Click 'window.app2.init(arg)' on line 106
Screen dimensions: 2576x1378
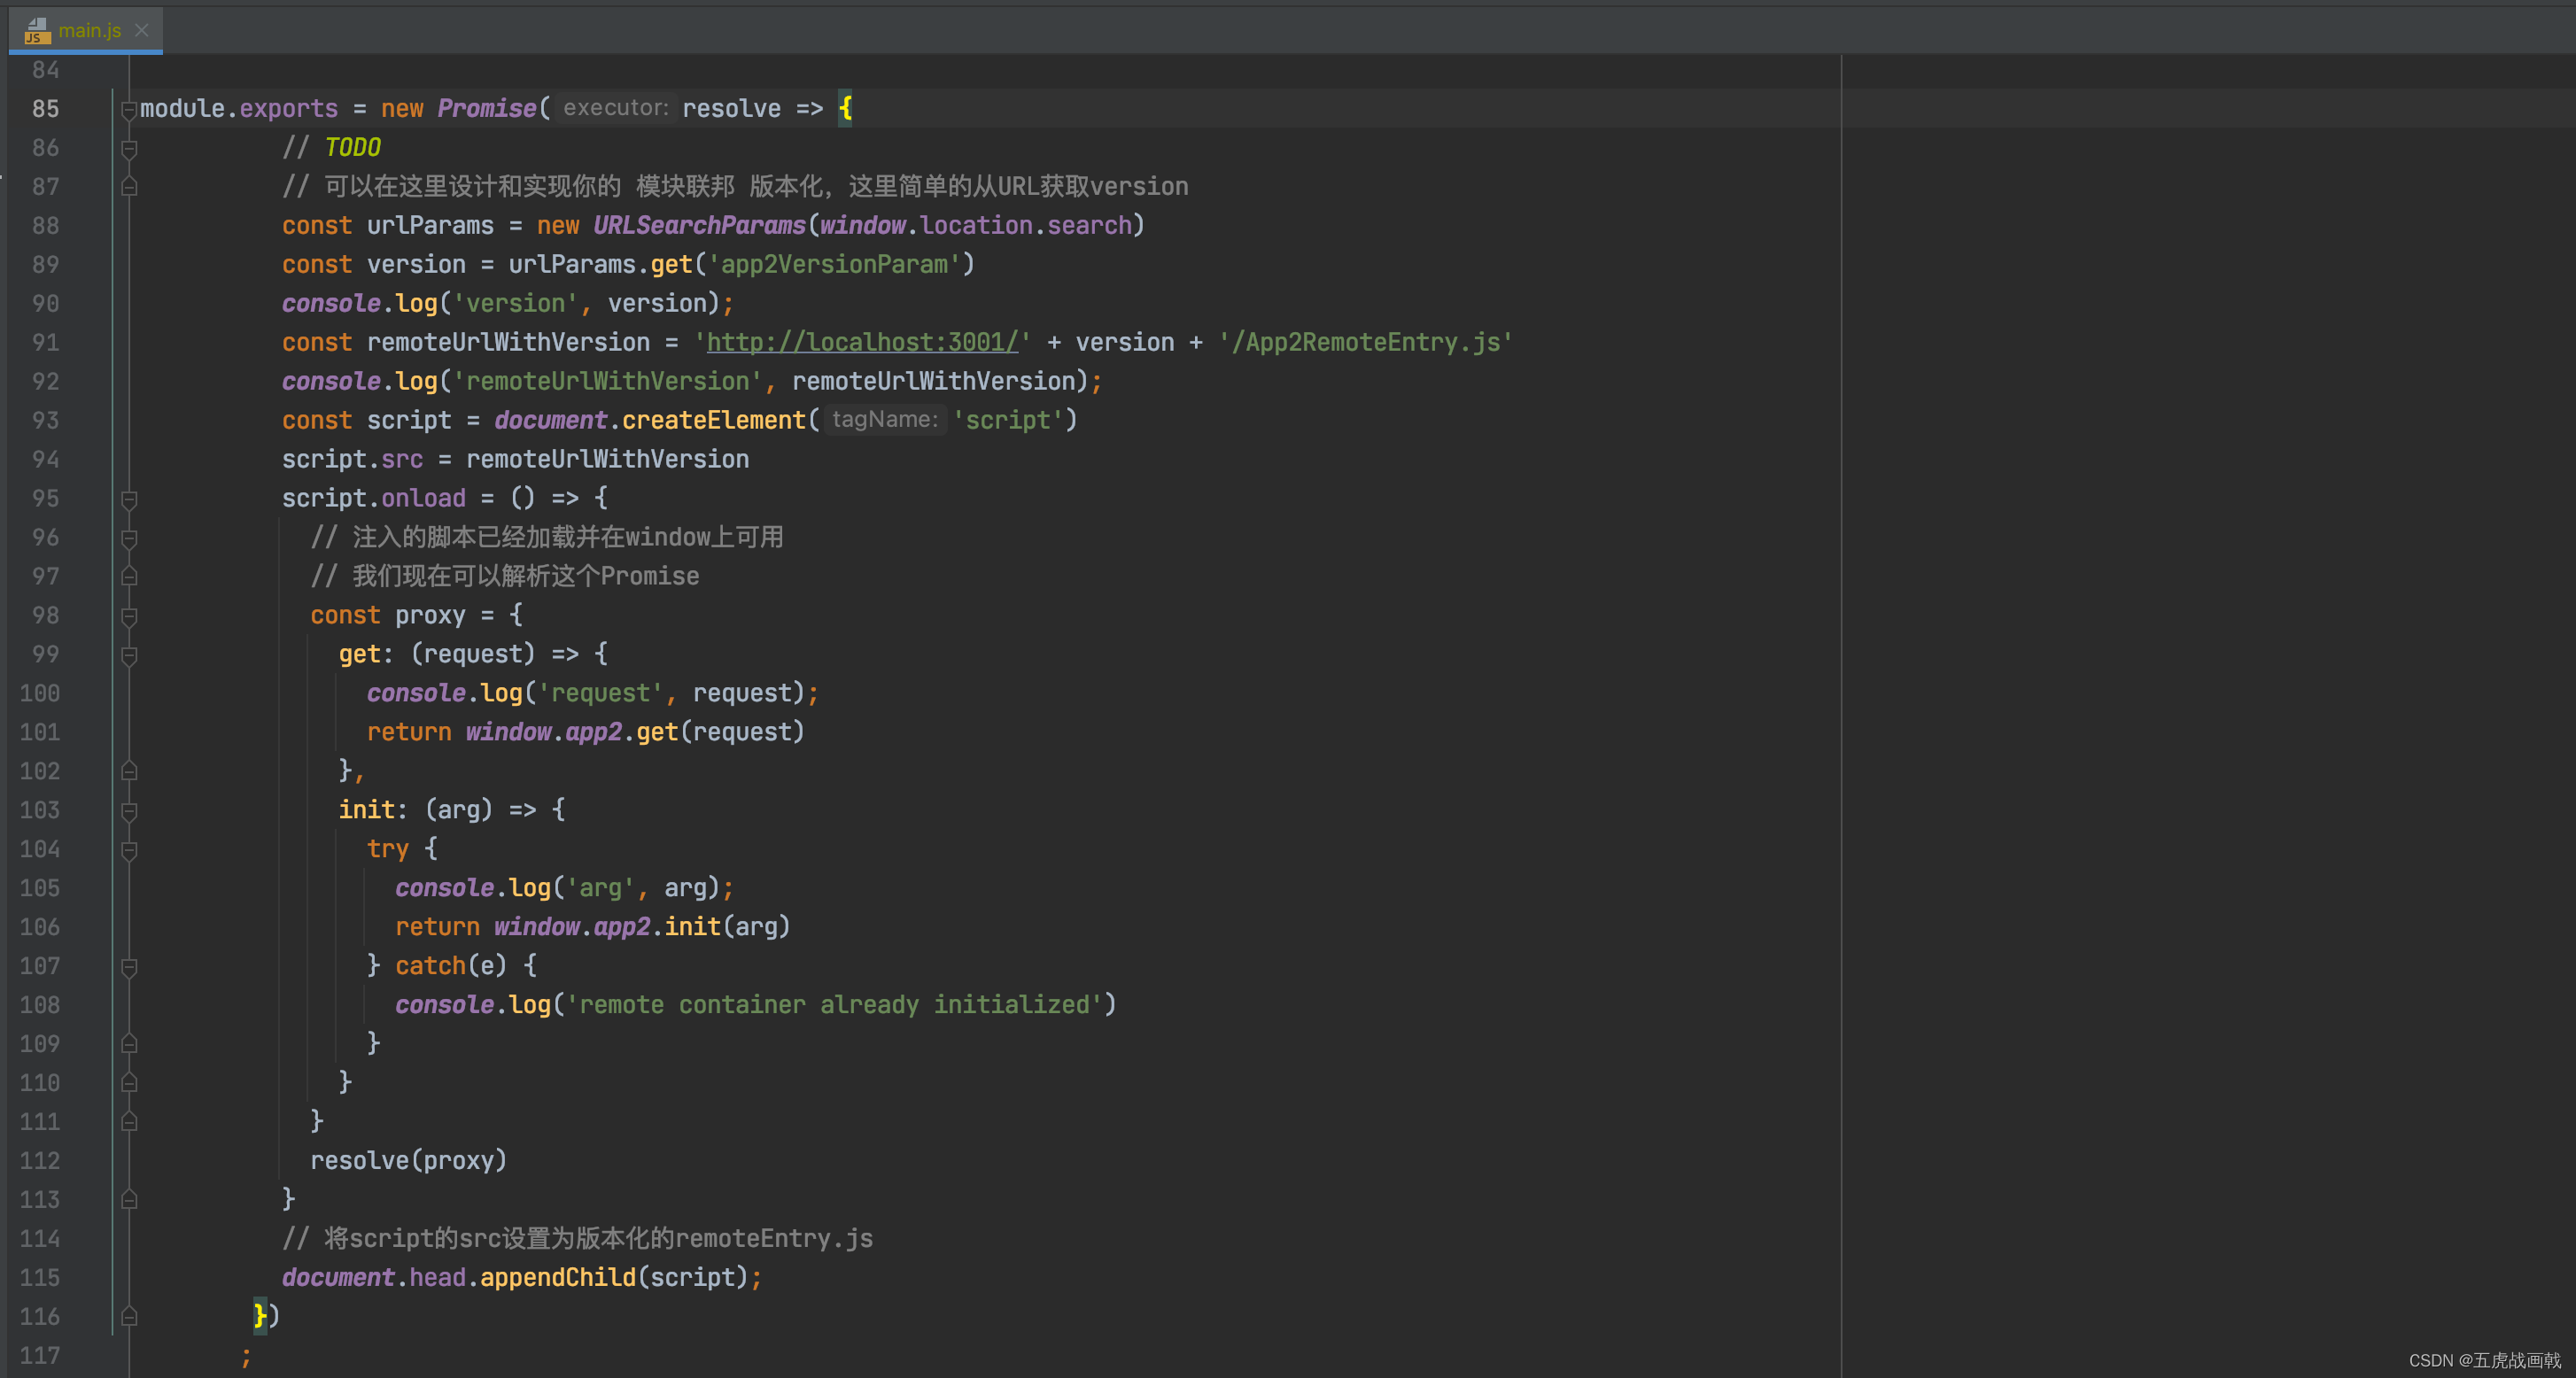pyautogui.click(x=642, y=927)
